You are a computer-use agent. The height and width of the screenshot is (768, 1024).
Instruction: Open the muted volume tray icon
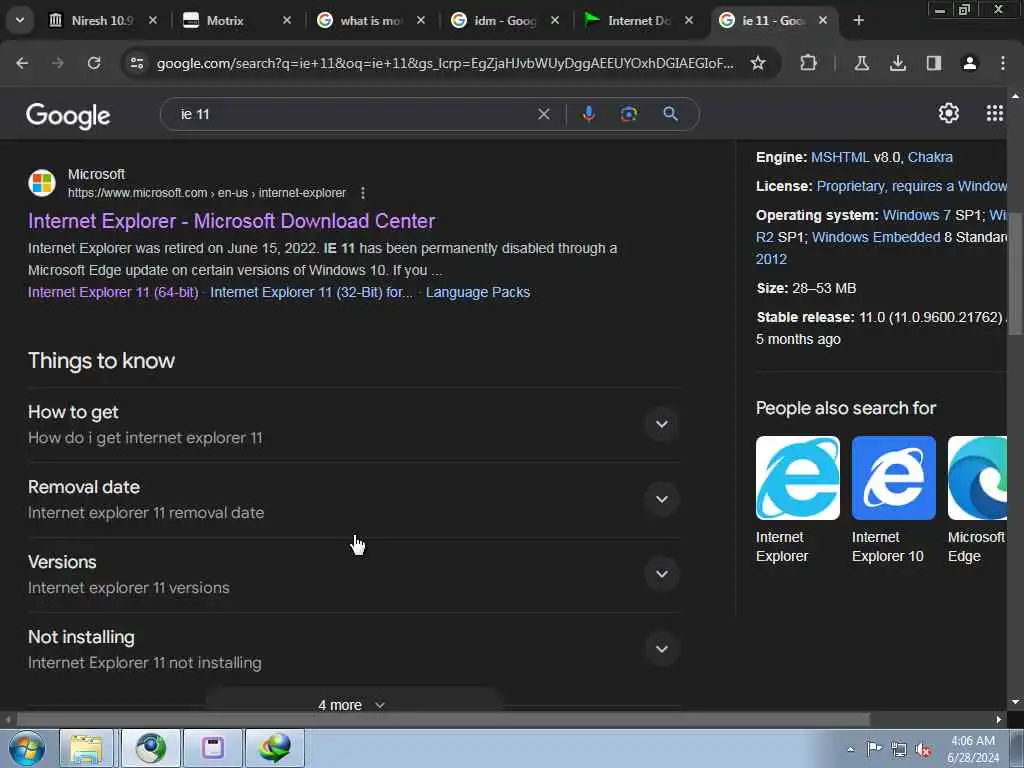[x=923, y=749]
